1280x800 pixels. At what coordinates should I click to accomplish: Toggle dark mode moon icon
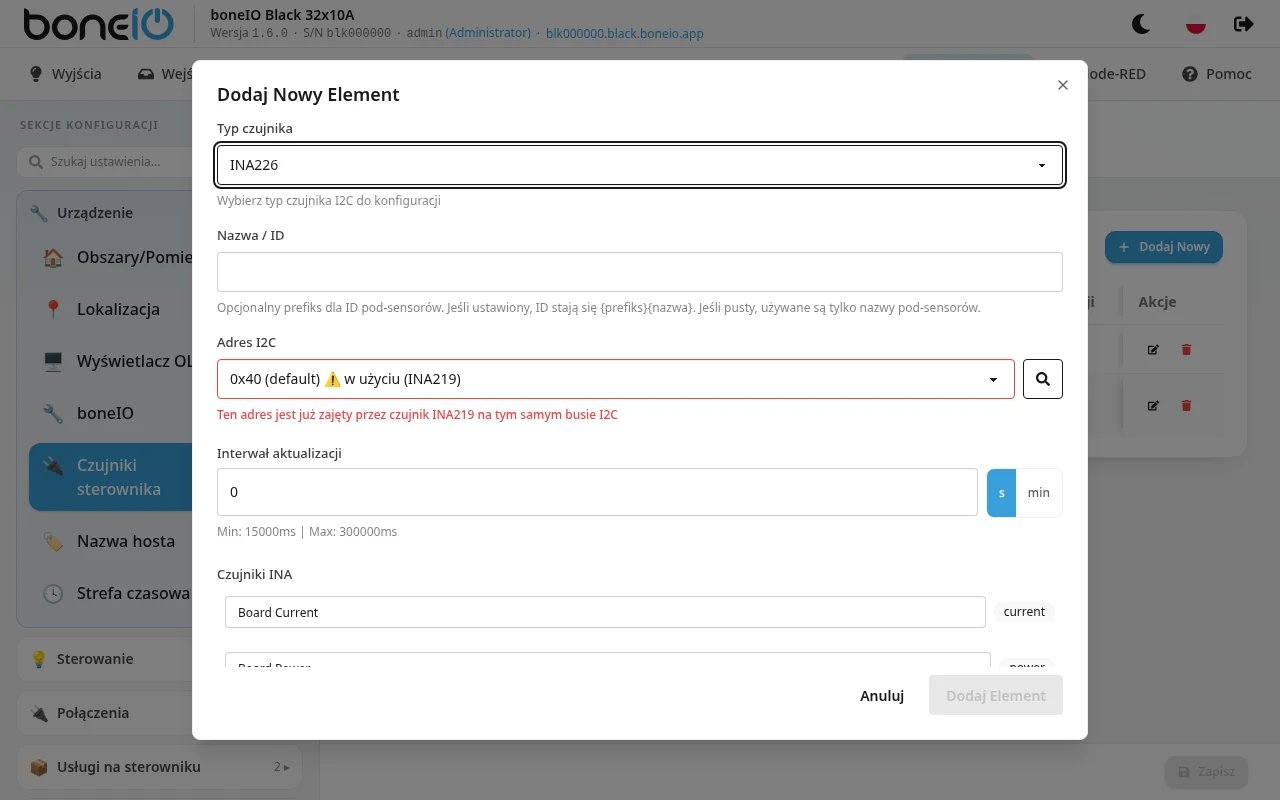[1140, 23]
